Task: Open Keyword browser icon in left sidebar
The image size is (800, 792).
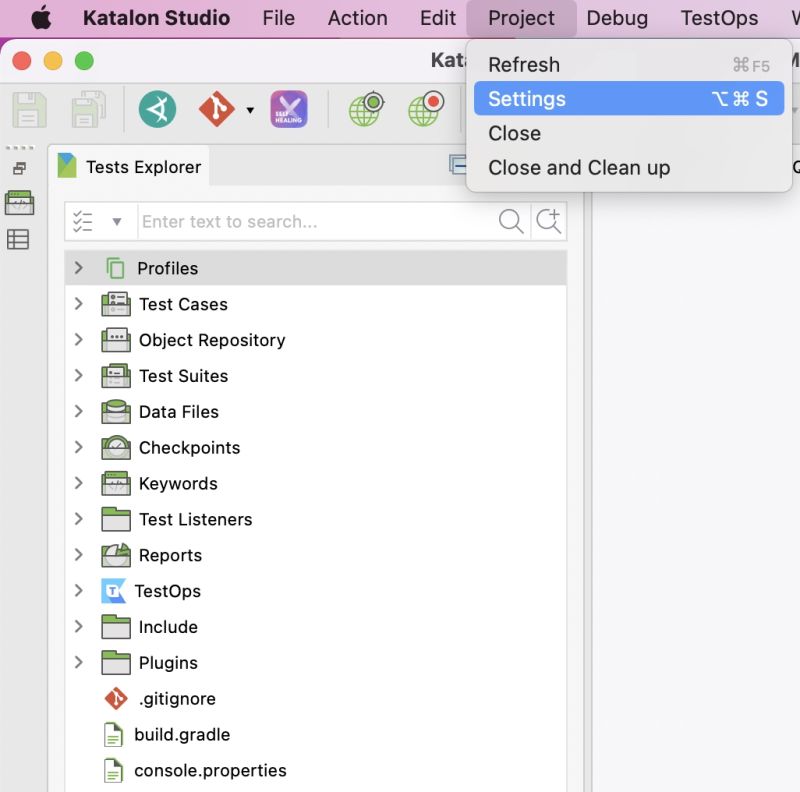Action: (19, 203)
